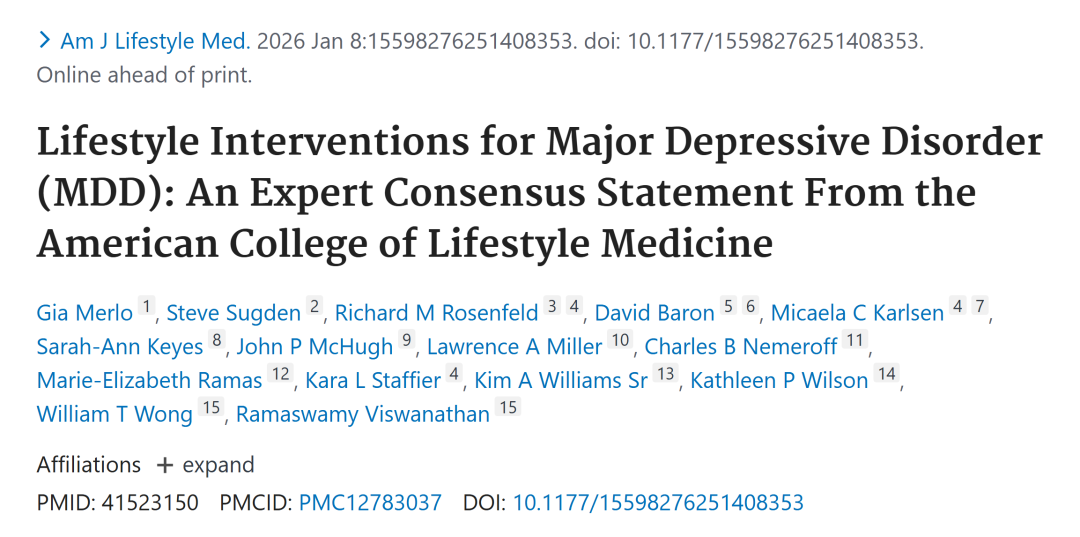This screenshot has width=1080, height=537.
Task: Click the plus icon beside Affiliations
Action: pos(165,465)
